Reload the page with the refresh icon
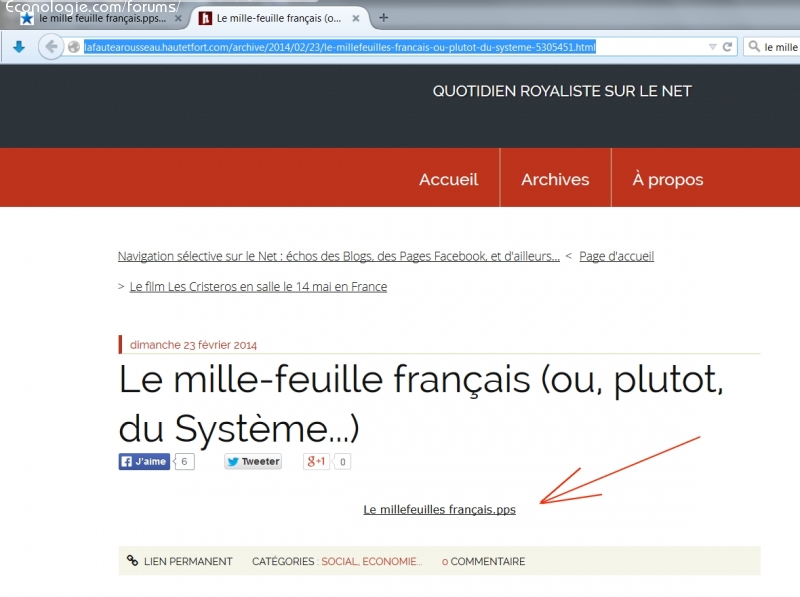800x597 pixels. [728, 47]
